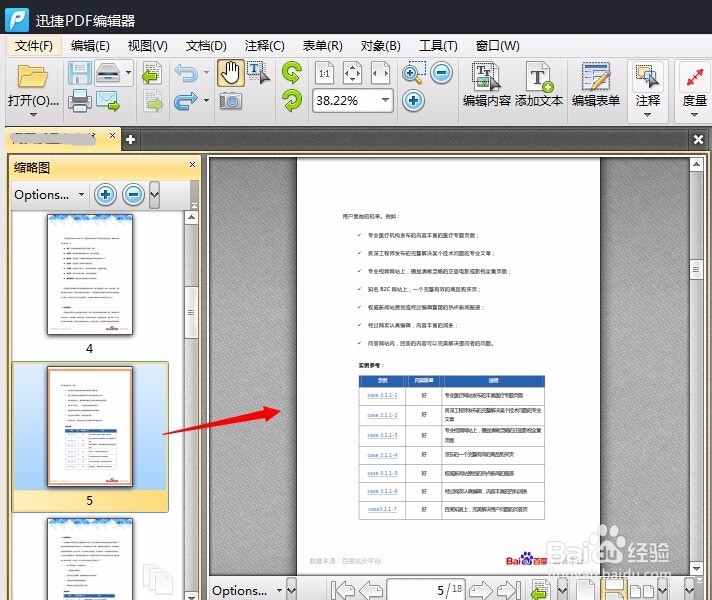
Task: Click the 打开(O) folder icon
Action: [33, 76]
